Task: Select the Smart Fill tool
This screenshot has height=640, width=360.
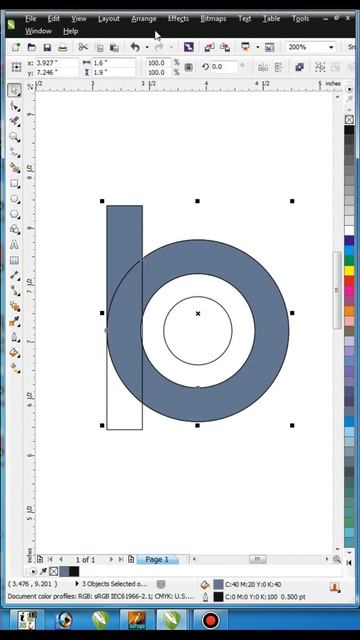Action: (x=15, y=168)
